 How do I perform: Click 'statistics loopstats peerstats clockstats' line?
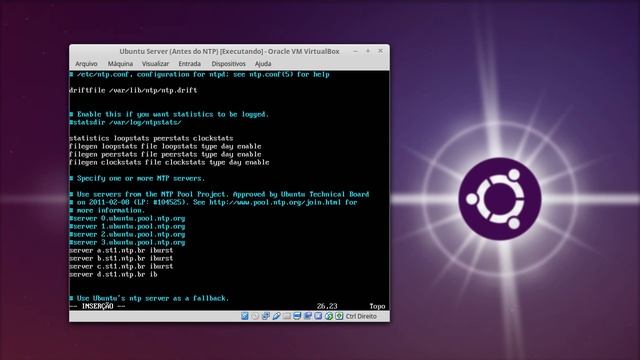coord(151,138)
